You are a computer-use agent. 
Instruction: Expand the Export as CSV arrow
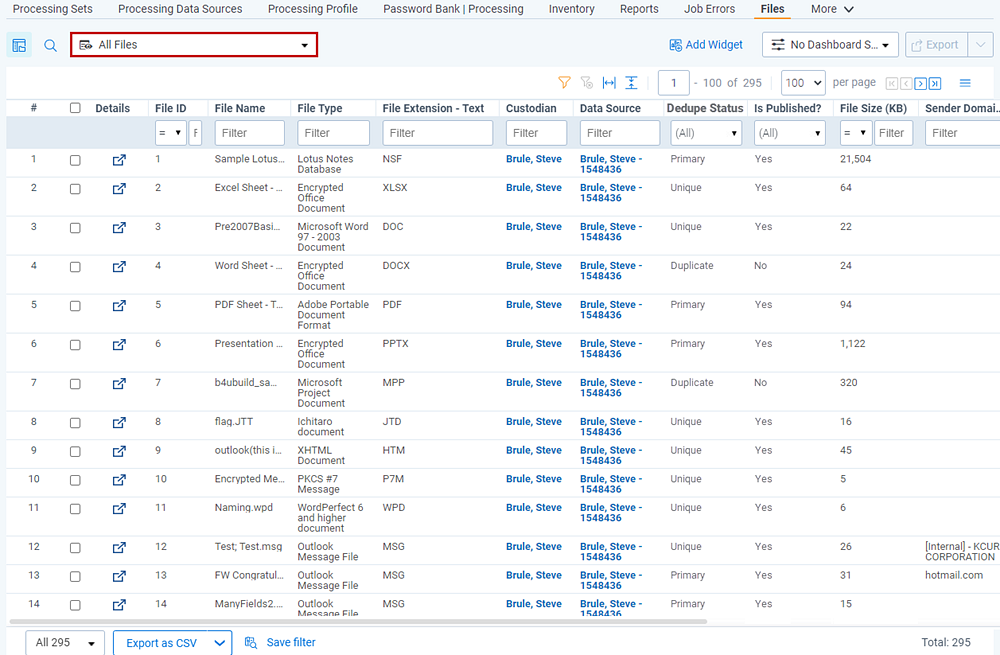coord(219,643)
